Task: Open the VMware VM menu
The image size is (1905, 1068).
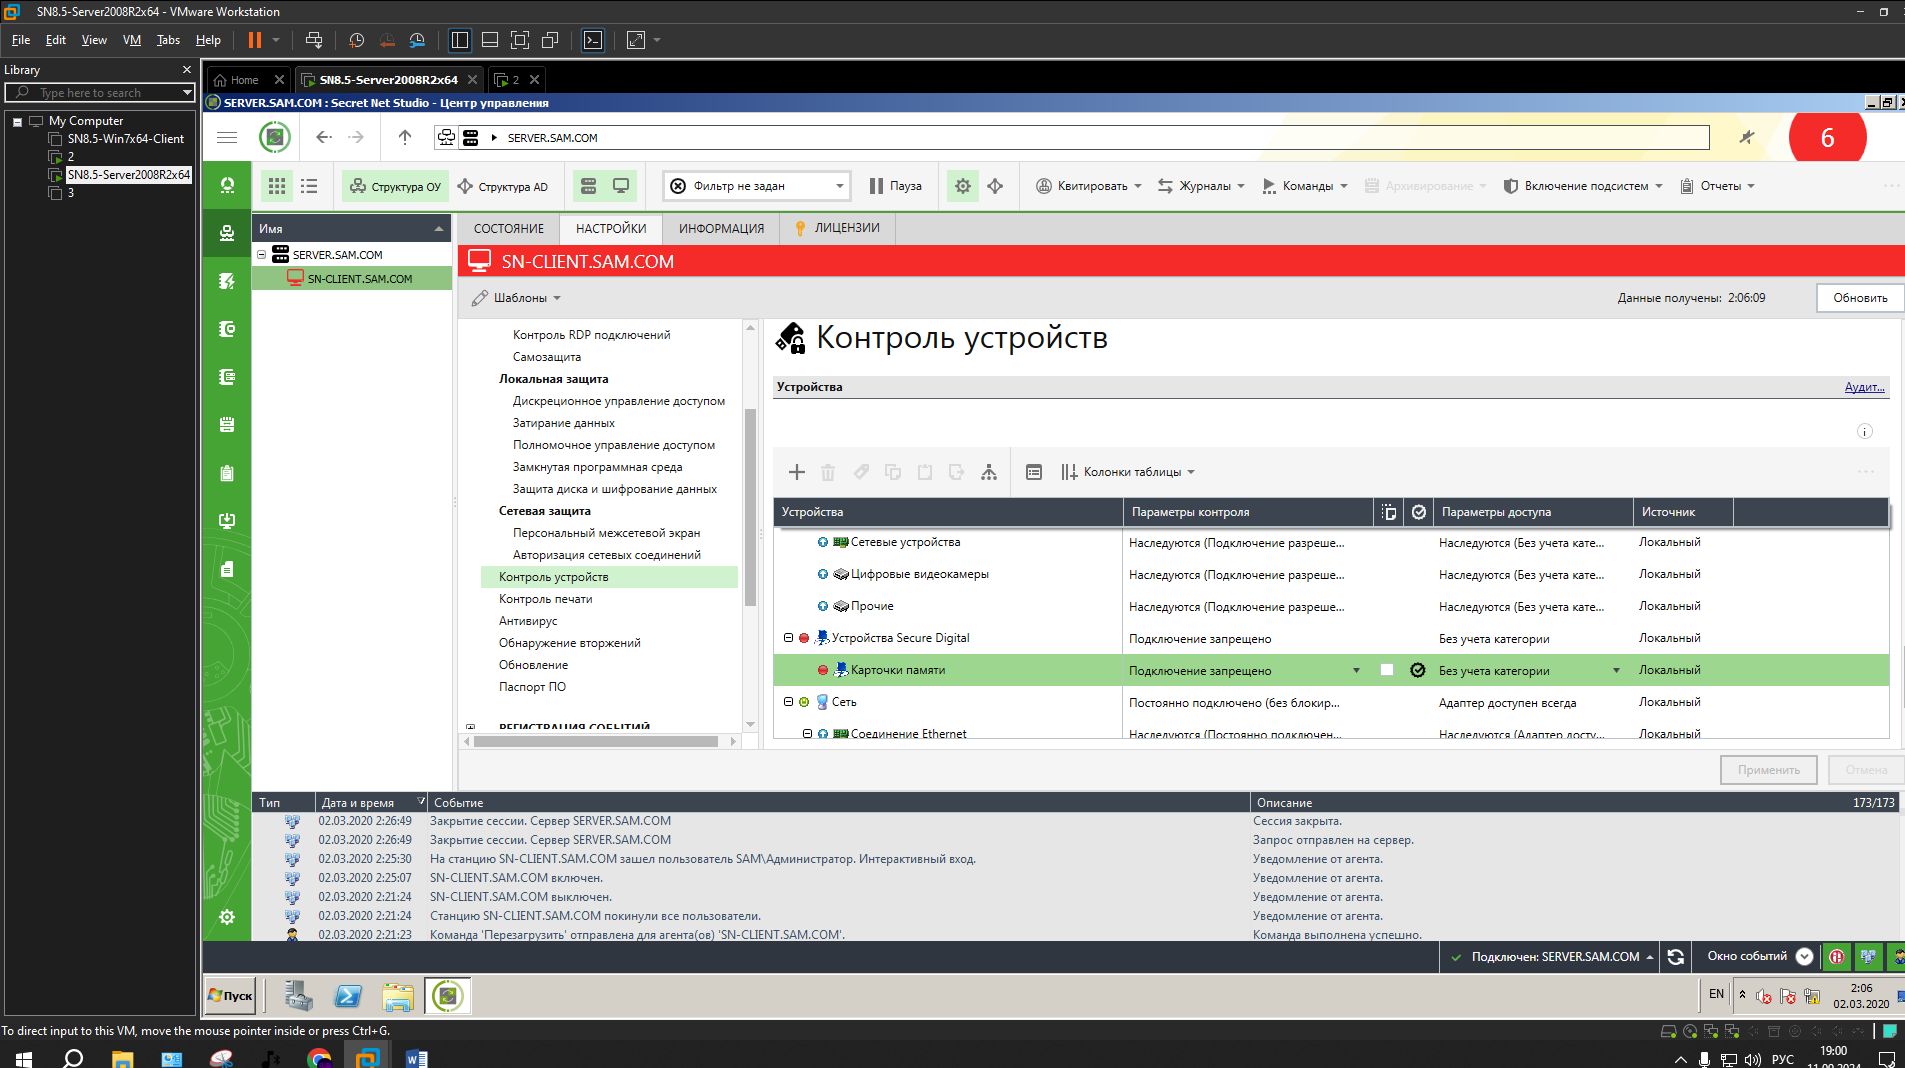Action: (132, 40)
